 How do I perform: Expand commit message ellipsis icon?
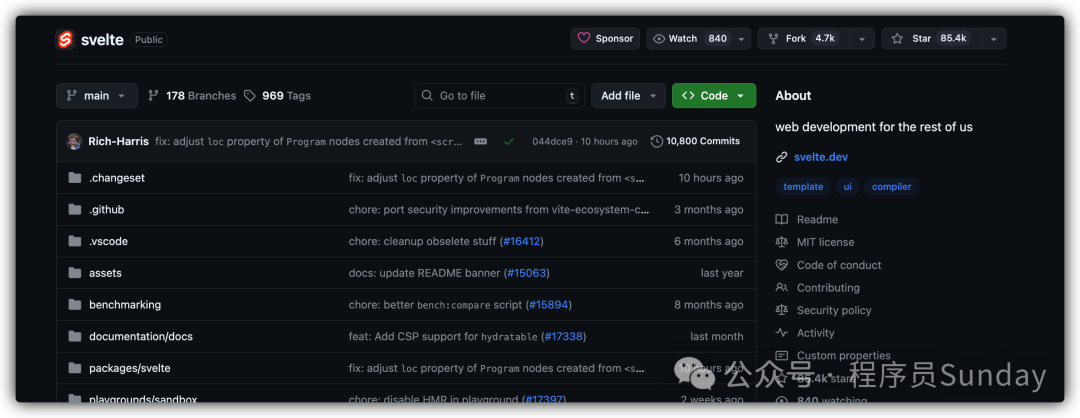pyautogui.click(x=480, y=142)
